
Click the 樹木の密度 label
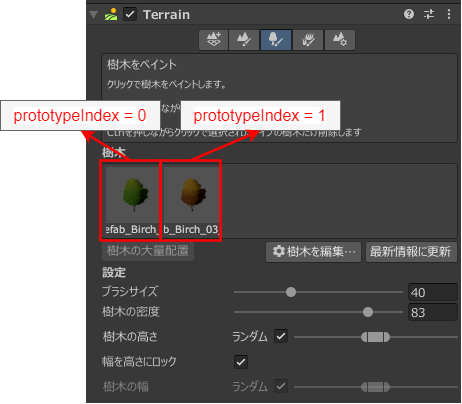click(131, 312)
